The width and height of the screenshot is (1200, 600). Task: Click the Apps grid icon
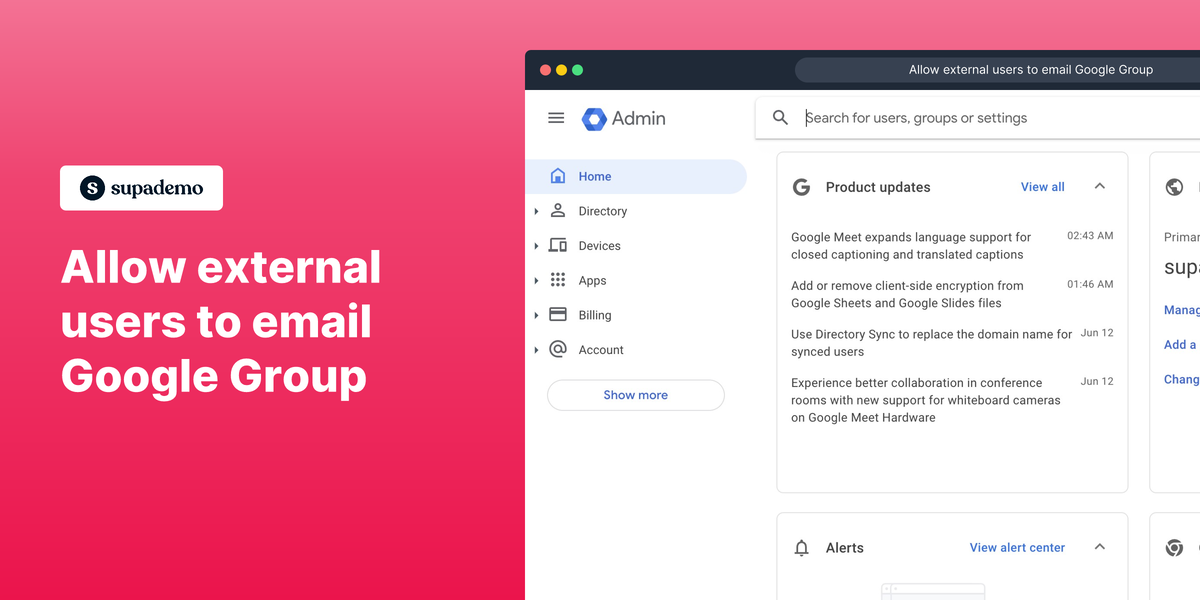(558, 280)
